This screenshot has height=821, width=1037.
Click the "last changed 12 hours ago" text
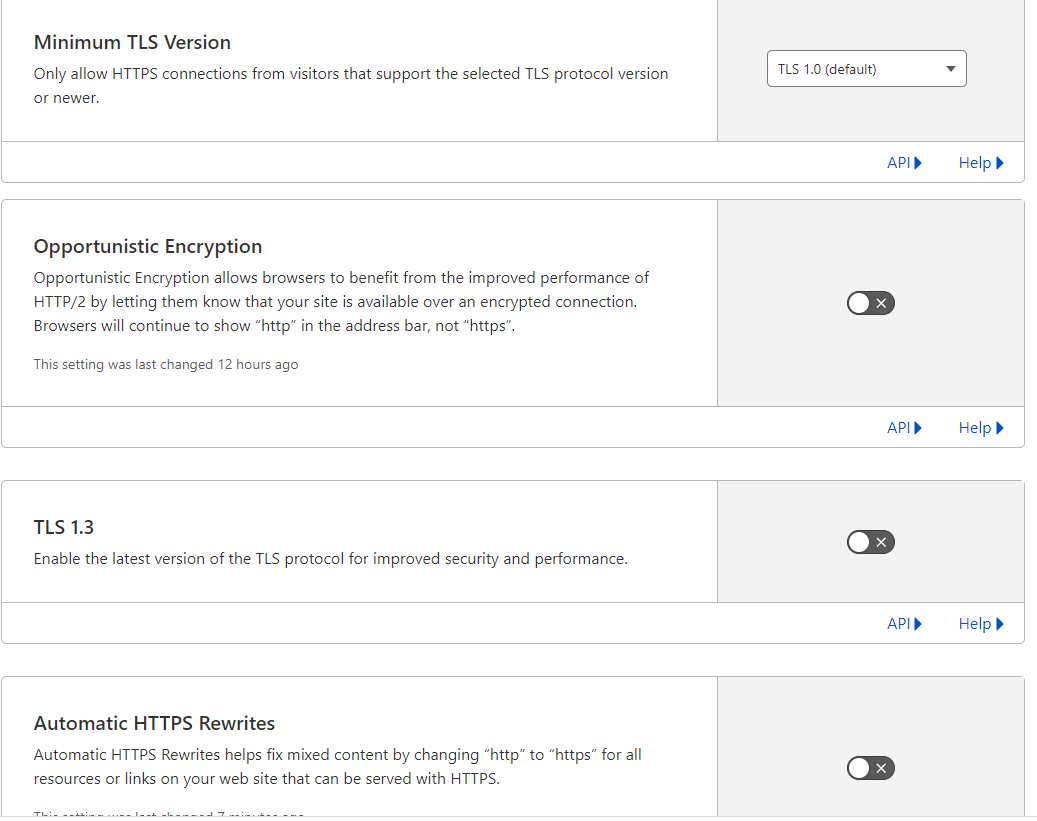pos(166,364)
